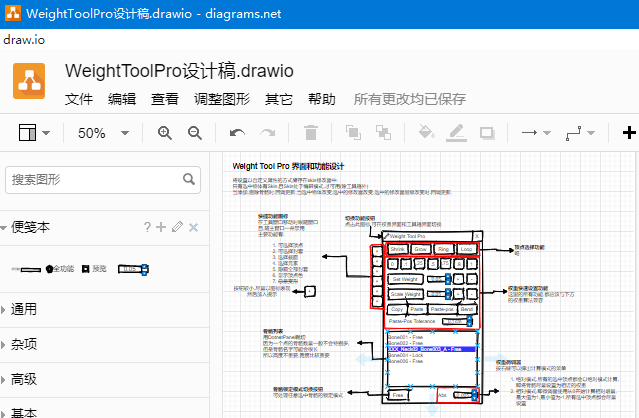This screenshot has height=418, width=639.
Task: Click the to front icon
Action: pyautogui.click(x=353, y=133)
